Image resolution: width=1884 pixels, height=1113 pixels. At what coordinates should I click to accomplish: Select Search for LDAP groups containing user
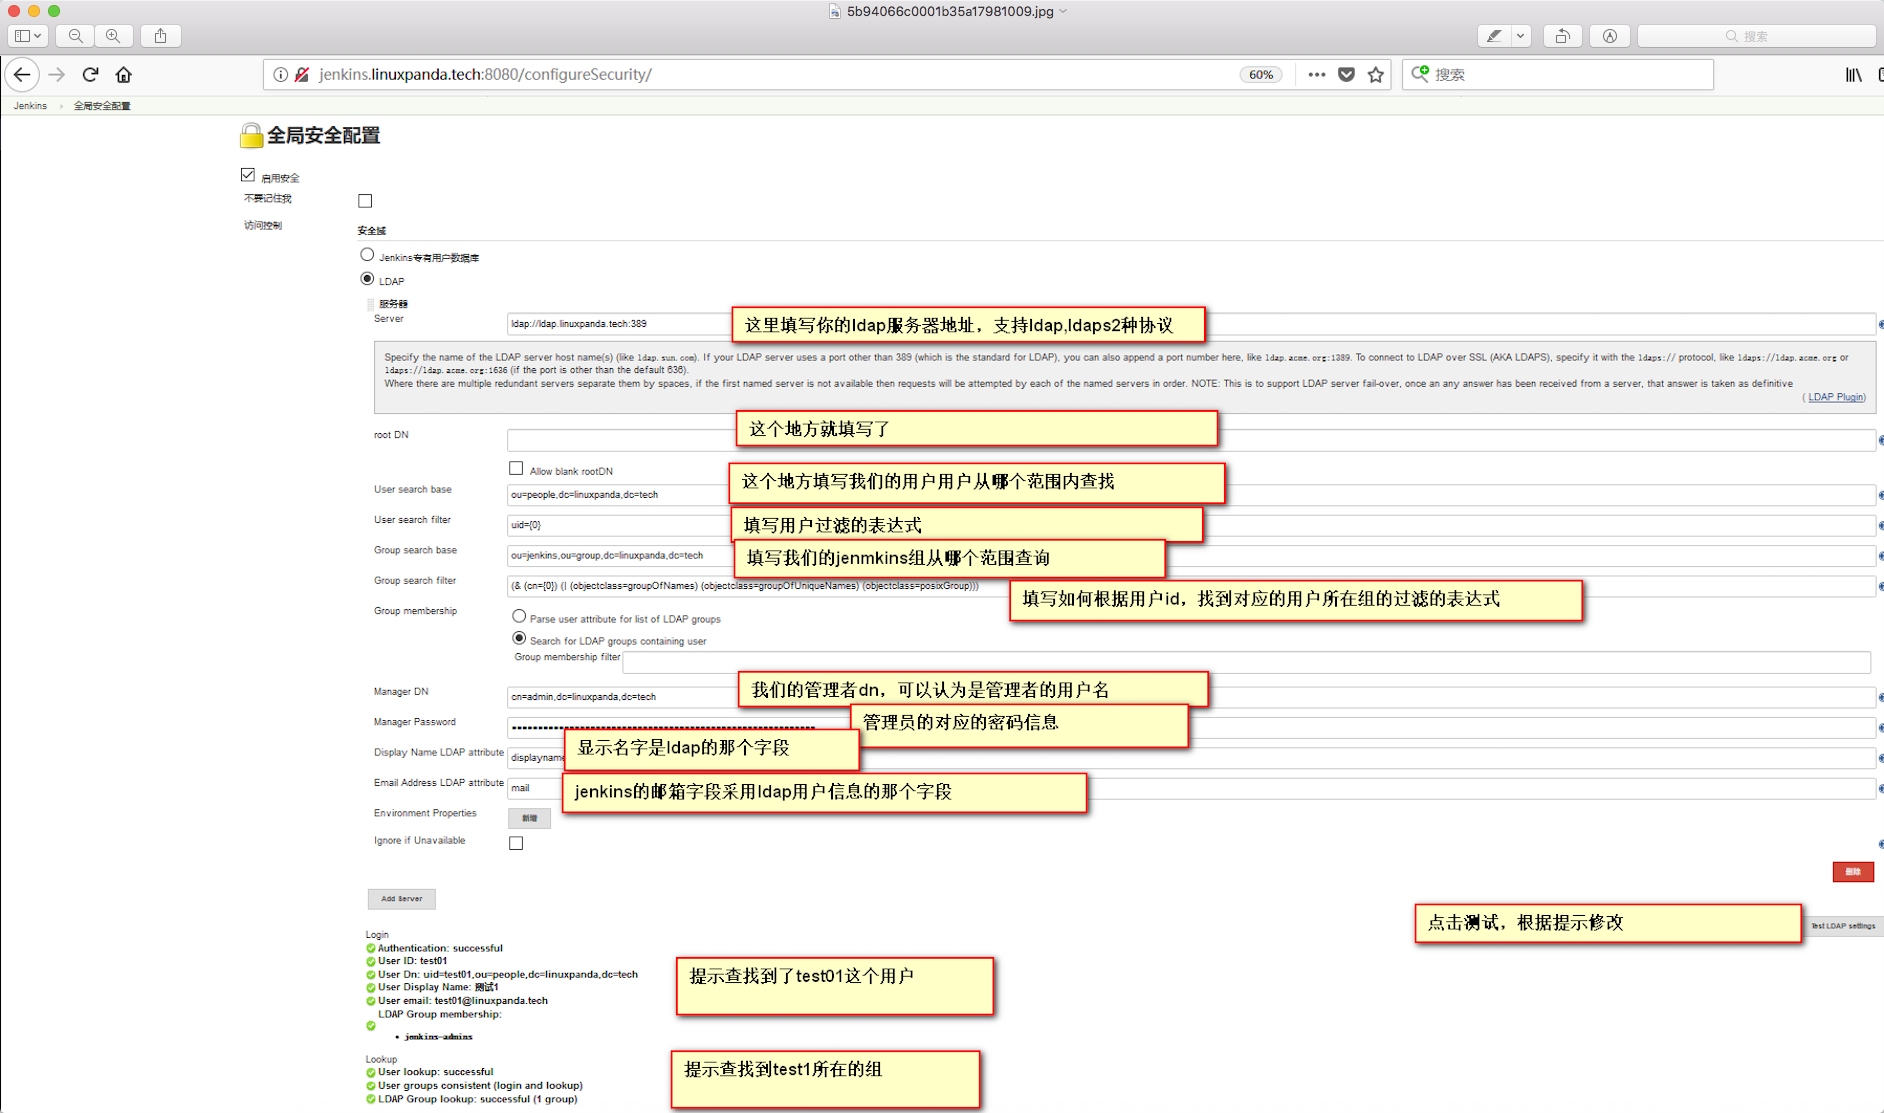(519, 638)
